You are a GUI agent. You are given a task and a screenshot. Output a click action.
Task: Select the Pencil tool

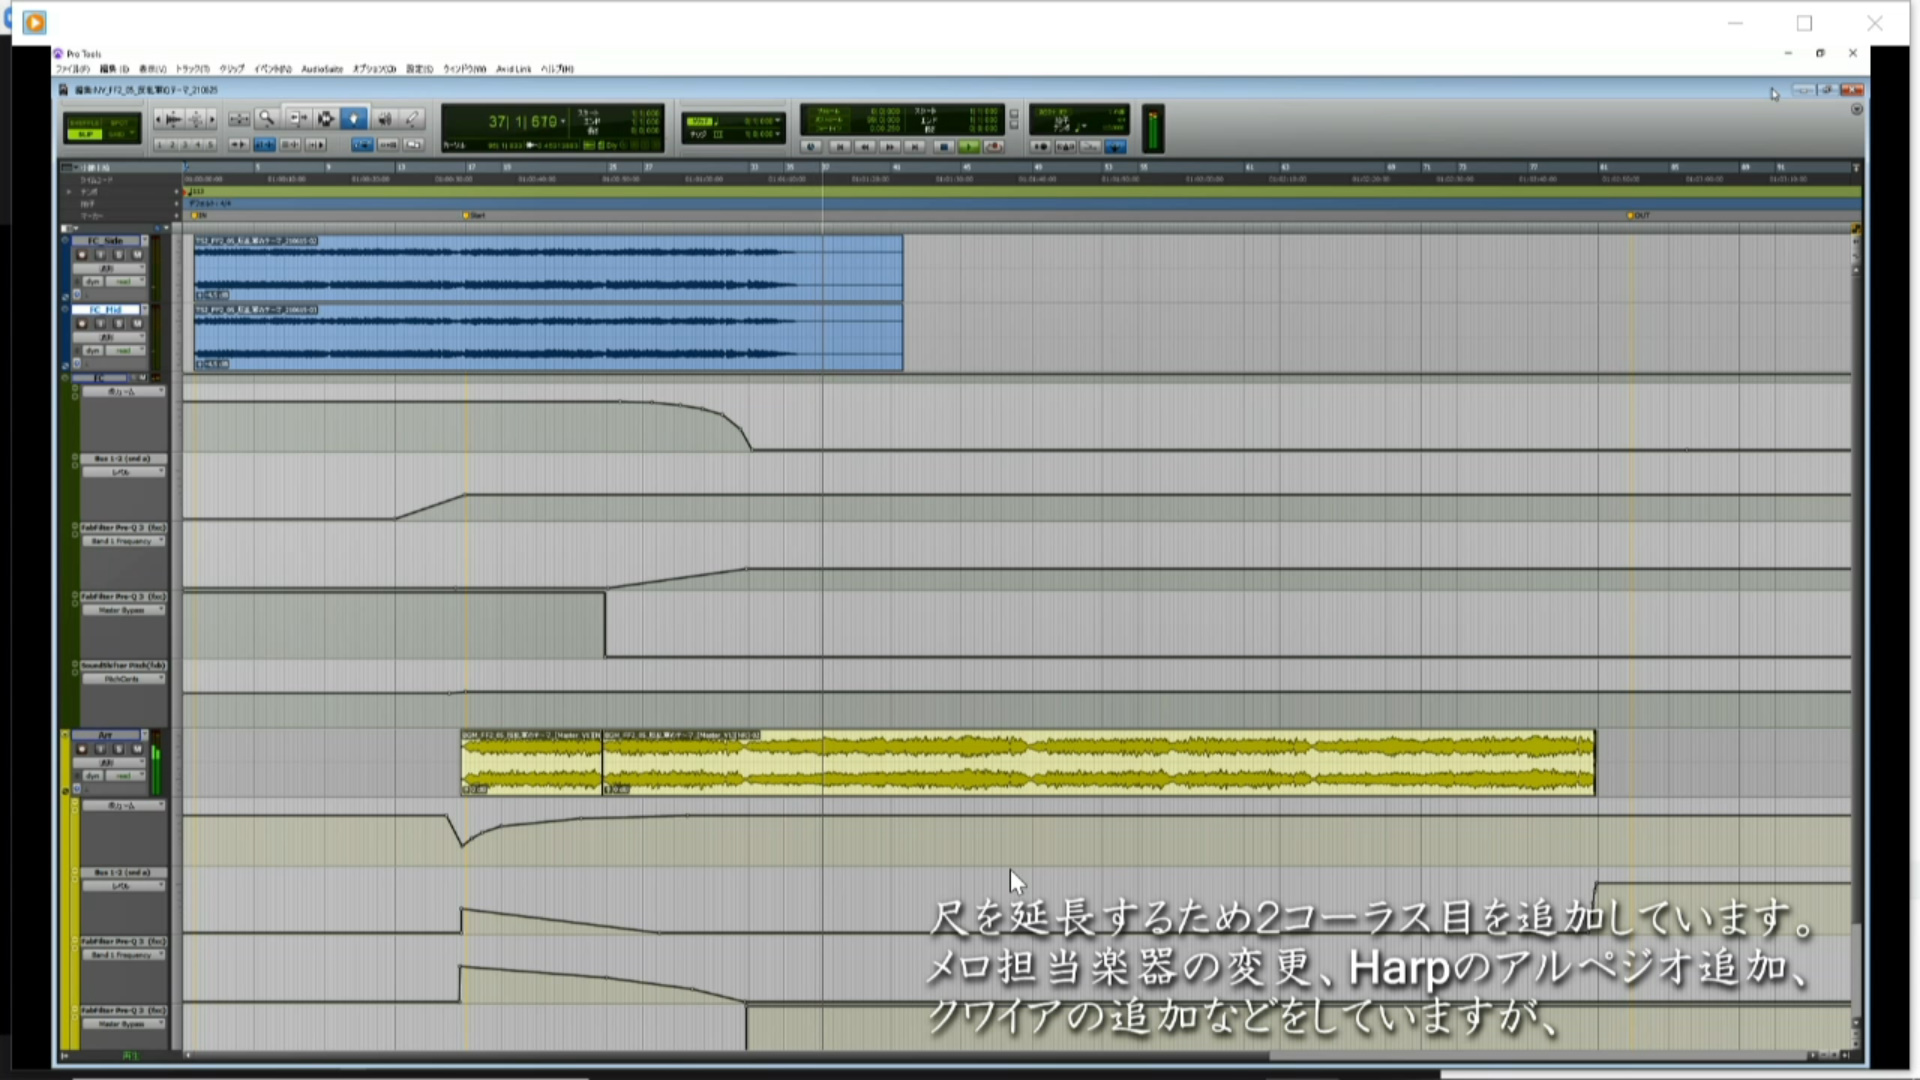tap(413, 118)
